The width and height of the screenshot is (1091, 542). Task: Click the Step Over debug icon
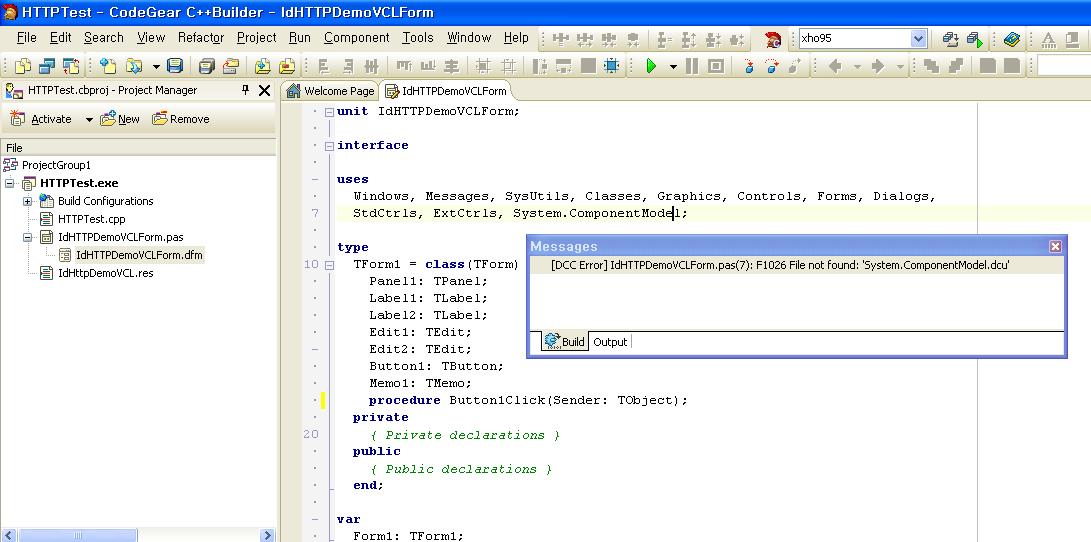[x=771, y=66]
